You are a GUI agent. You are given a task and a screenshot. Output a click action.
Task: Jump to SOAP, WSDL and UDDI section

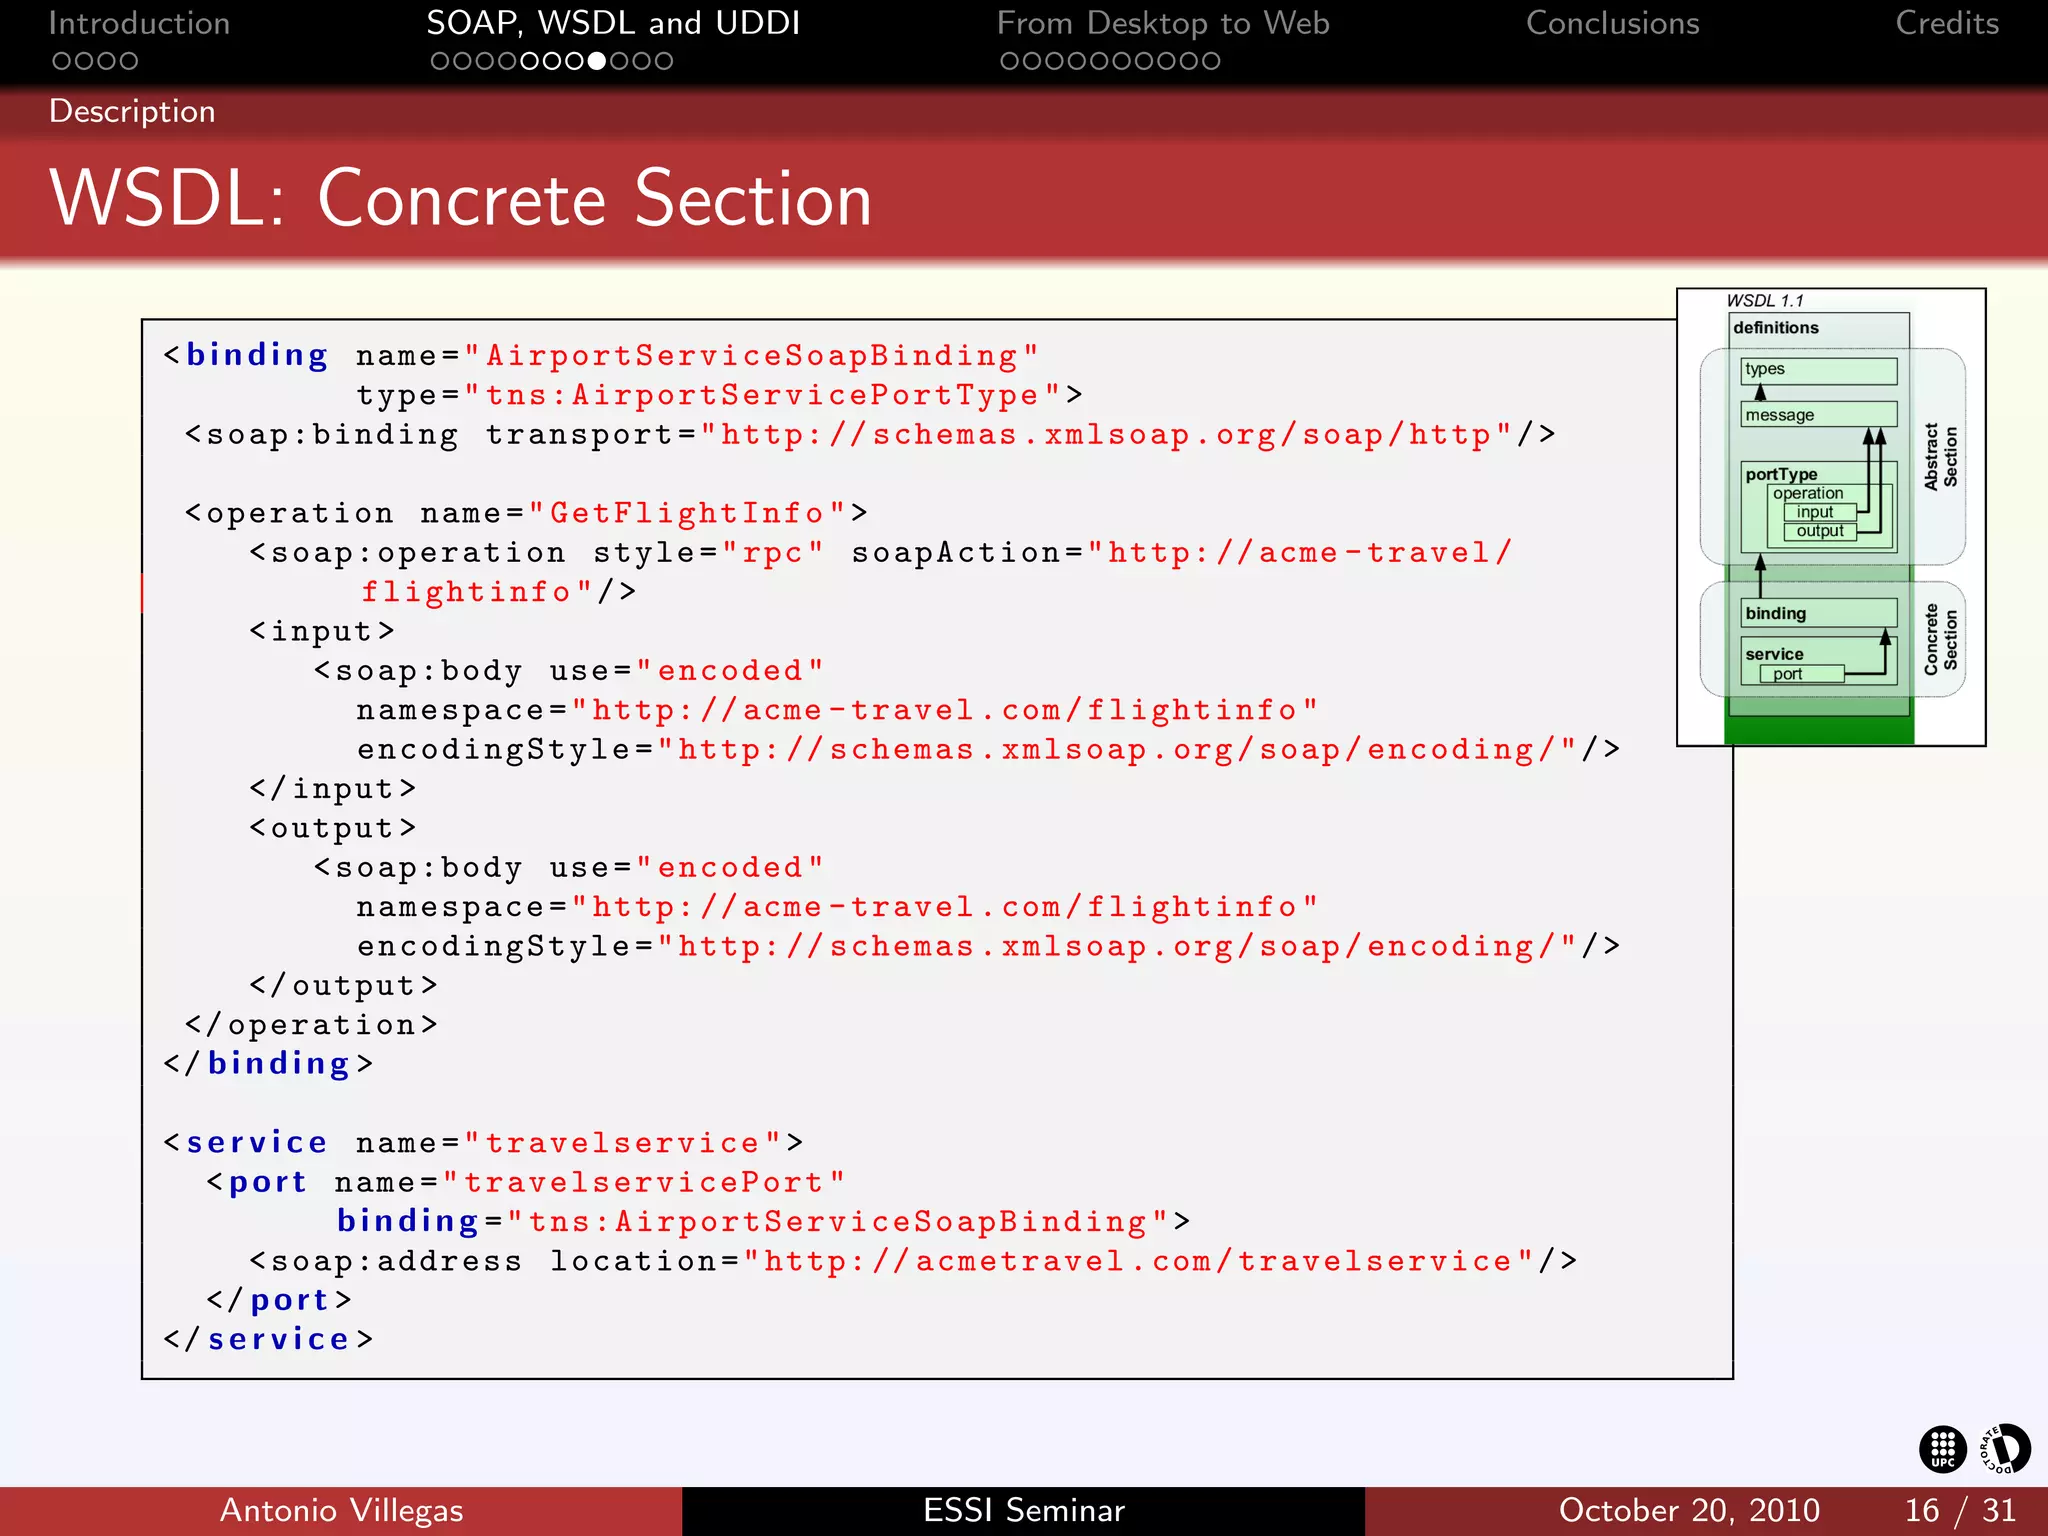coord(613,23)
